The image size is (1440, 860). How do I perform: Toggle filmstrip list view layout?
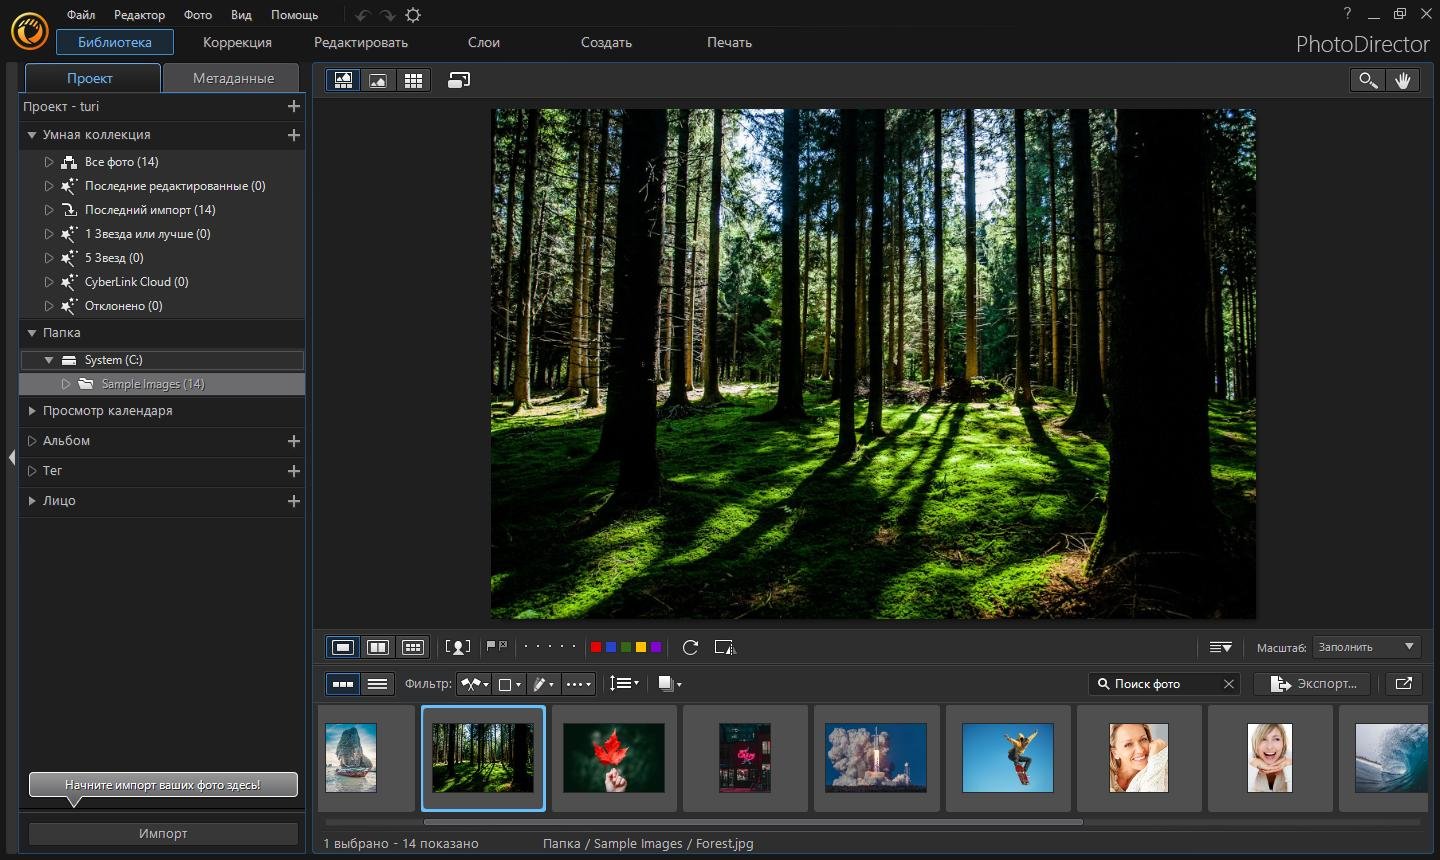tap(378, 684)
